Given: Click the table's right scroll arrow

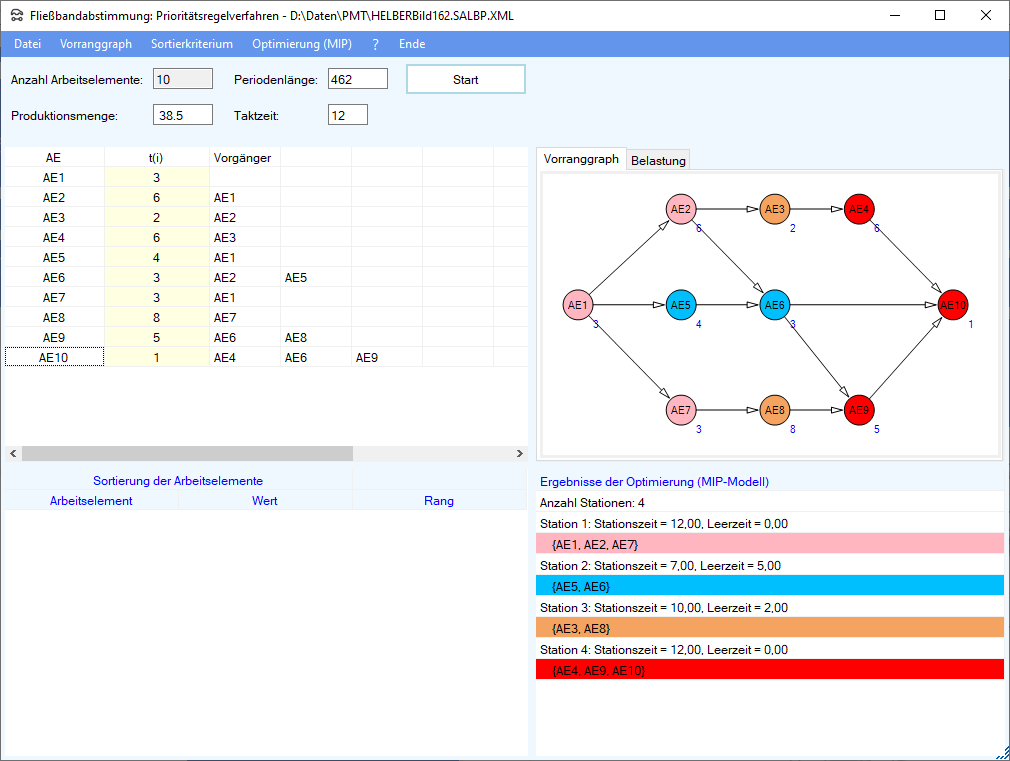Looking at the screenshot, I should (x=519, y=454).
